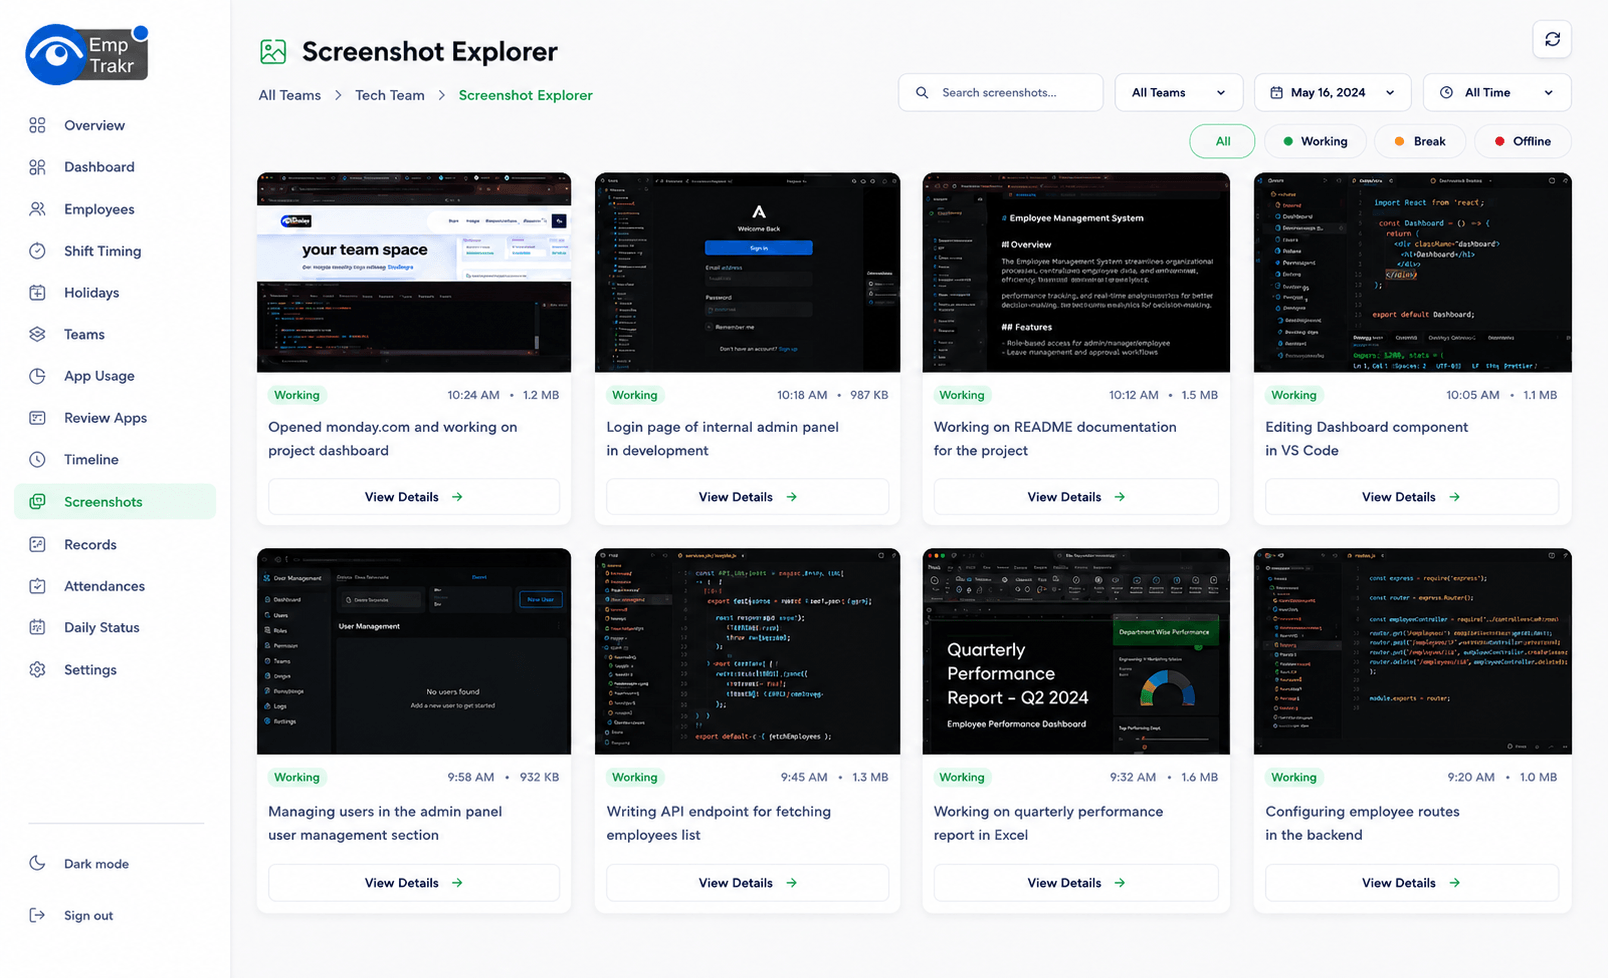View Details of Managing users admin panel card

point(414,883)
